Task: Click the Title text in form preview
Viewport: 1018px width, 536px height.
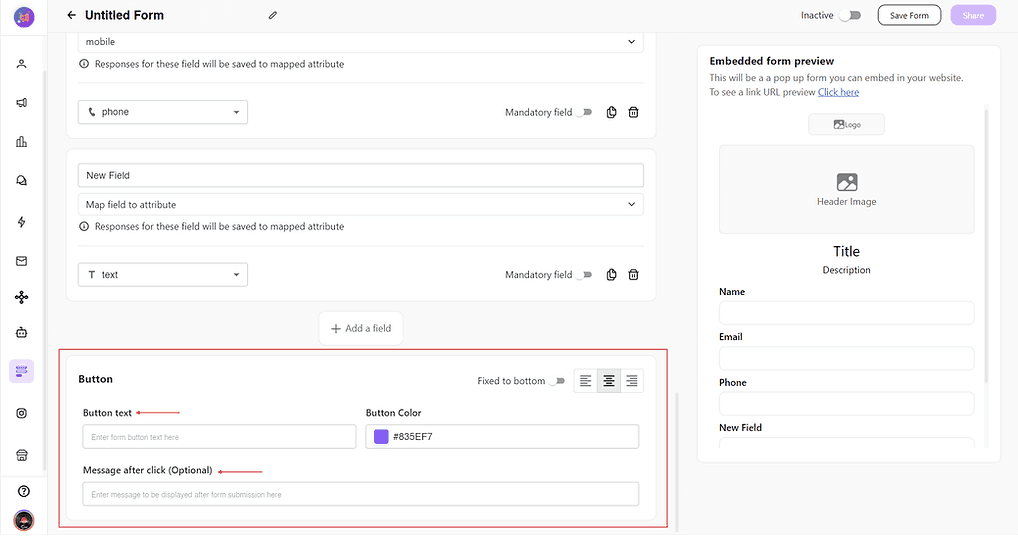Action: click(847, 251)
